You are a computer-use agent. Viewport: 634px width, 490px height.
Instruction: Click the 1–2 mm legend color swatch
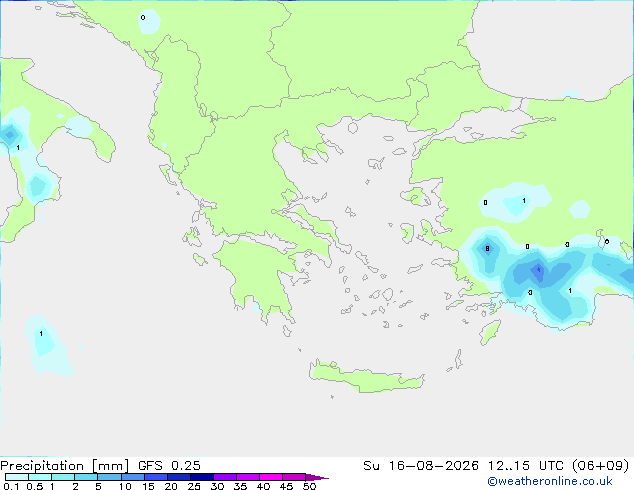point(63,477)
